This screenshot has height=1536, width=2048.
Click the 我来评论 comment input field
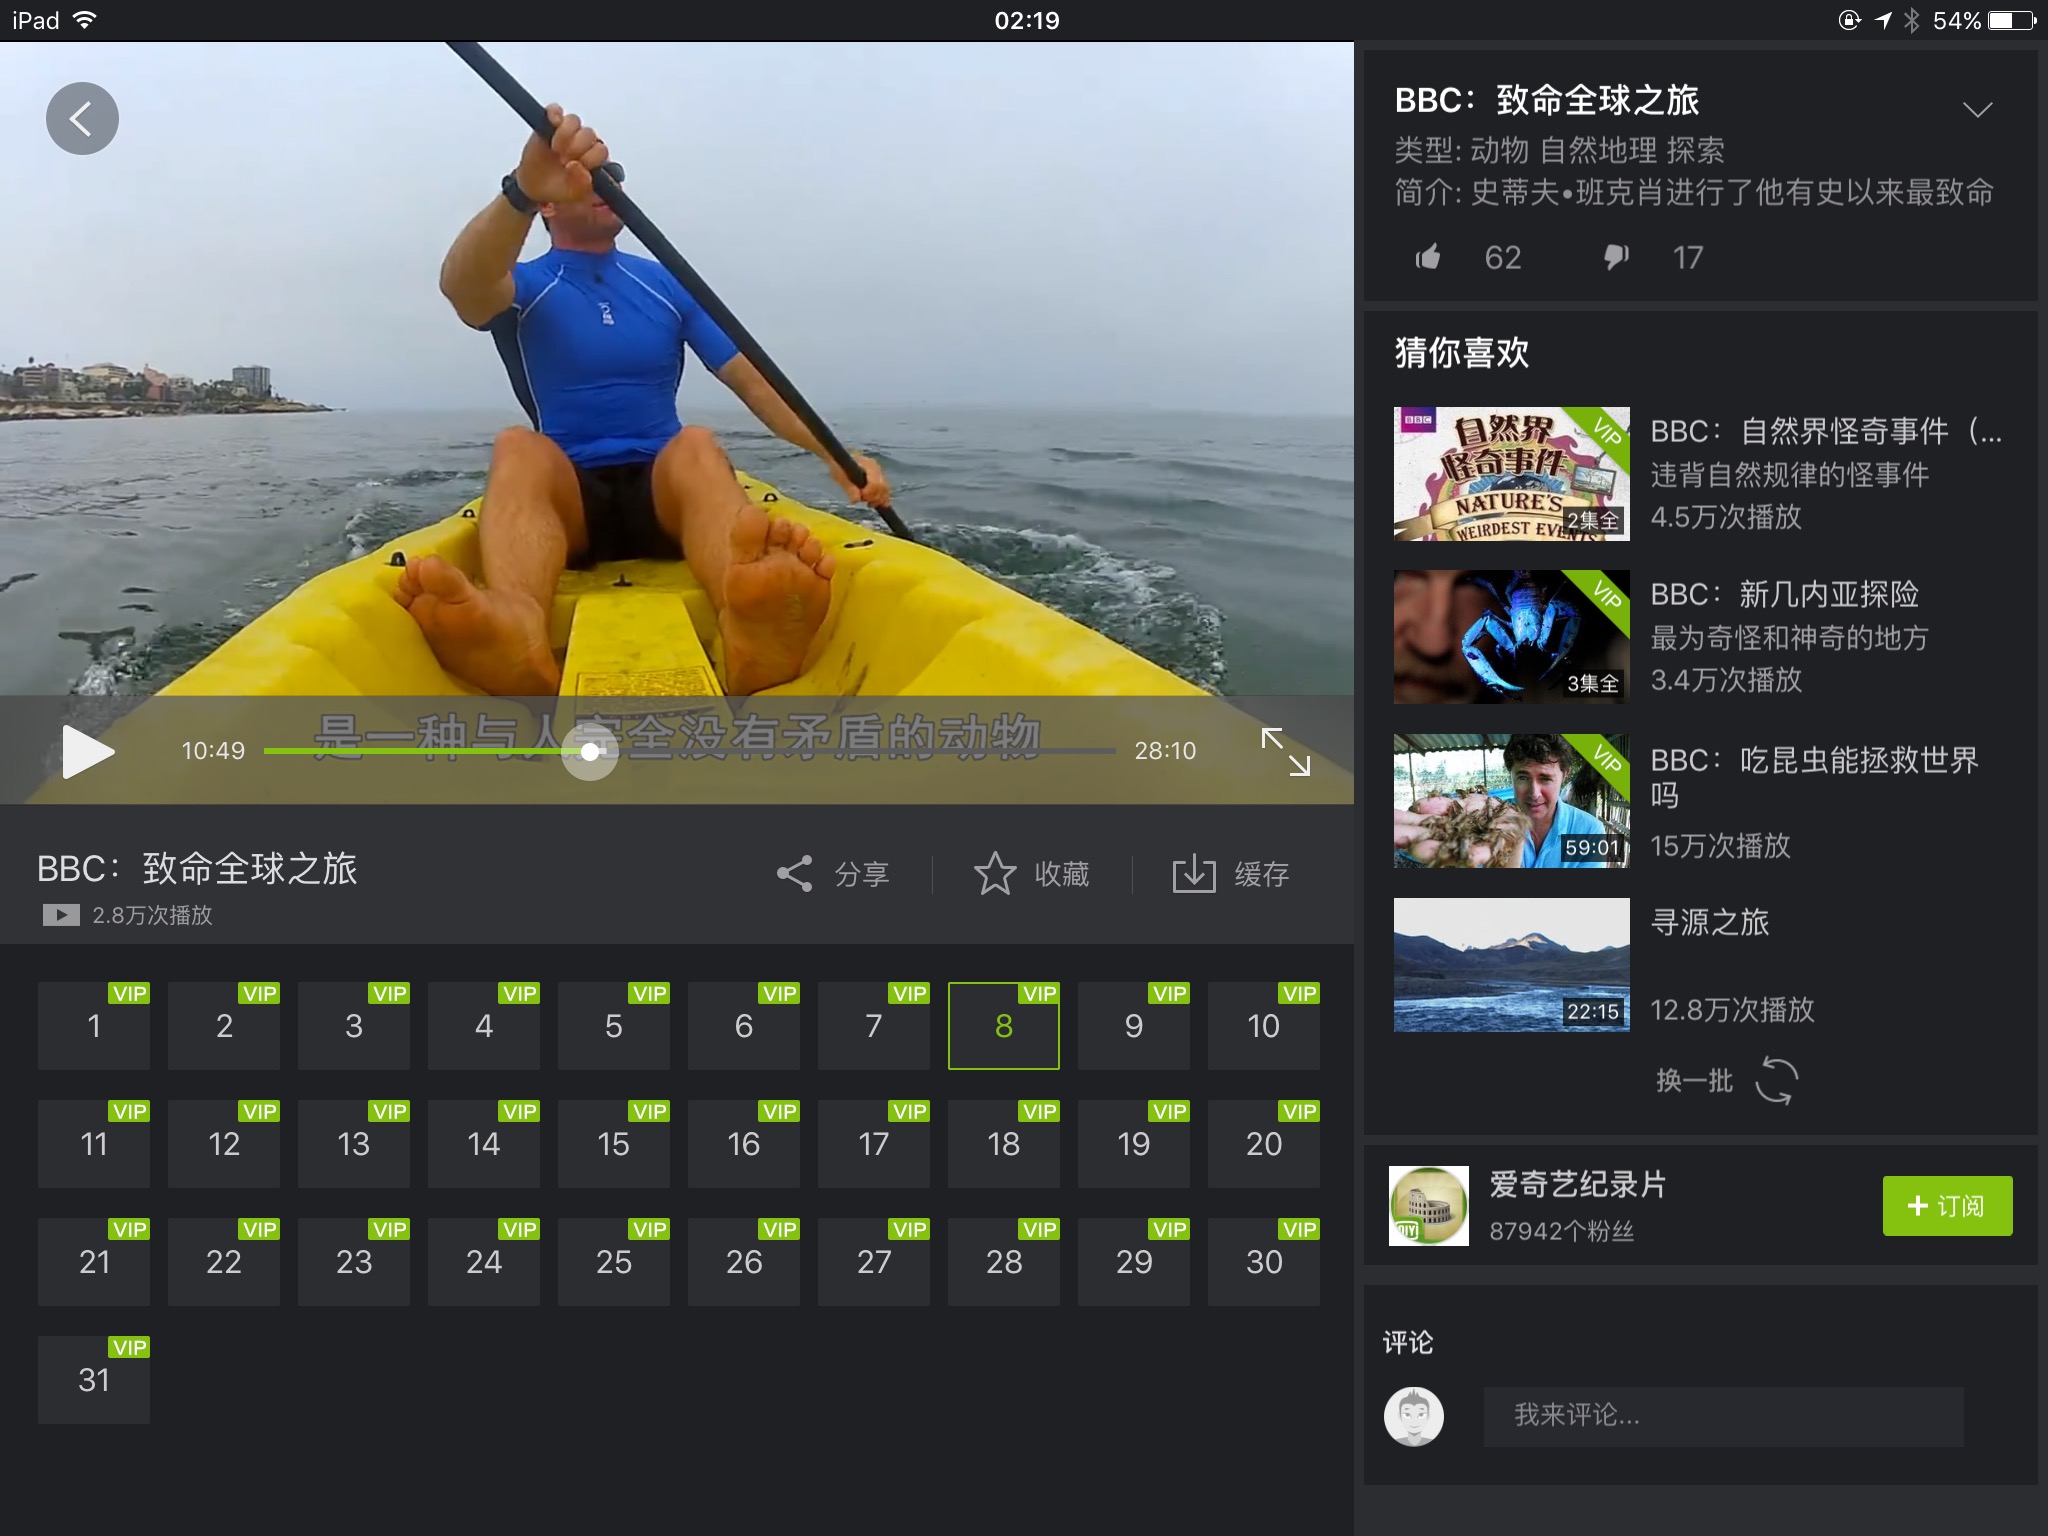pyautogui.click(x=1723, y=1415)
